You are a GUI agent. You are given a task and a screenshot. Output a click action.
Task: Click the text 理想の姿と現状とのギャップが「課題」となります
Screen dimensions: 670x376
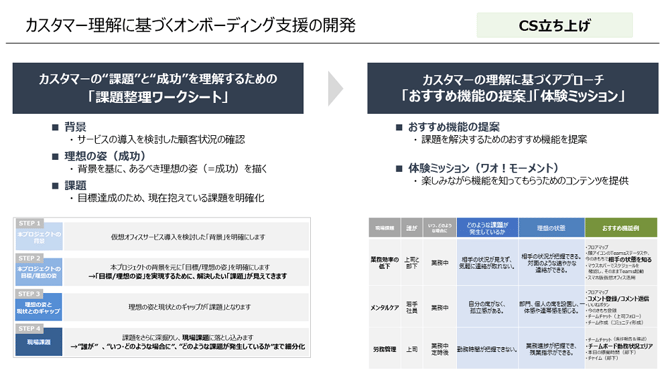[x=190, y=307]
